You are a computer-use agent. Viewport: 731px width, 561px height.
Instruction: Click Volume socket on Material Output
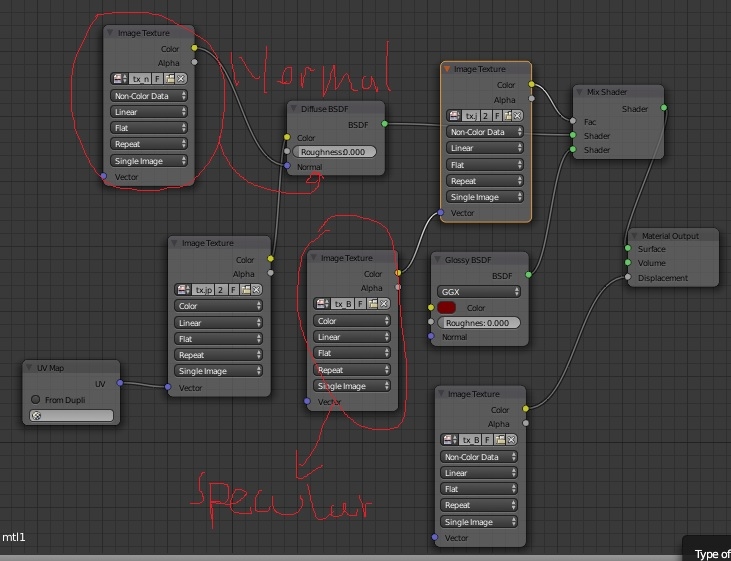(628, 263)
